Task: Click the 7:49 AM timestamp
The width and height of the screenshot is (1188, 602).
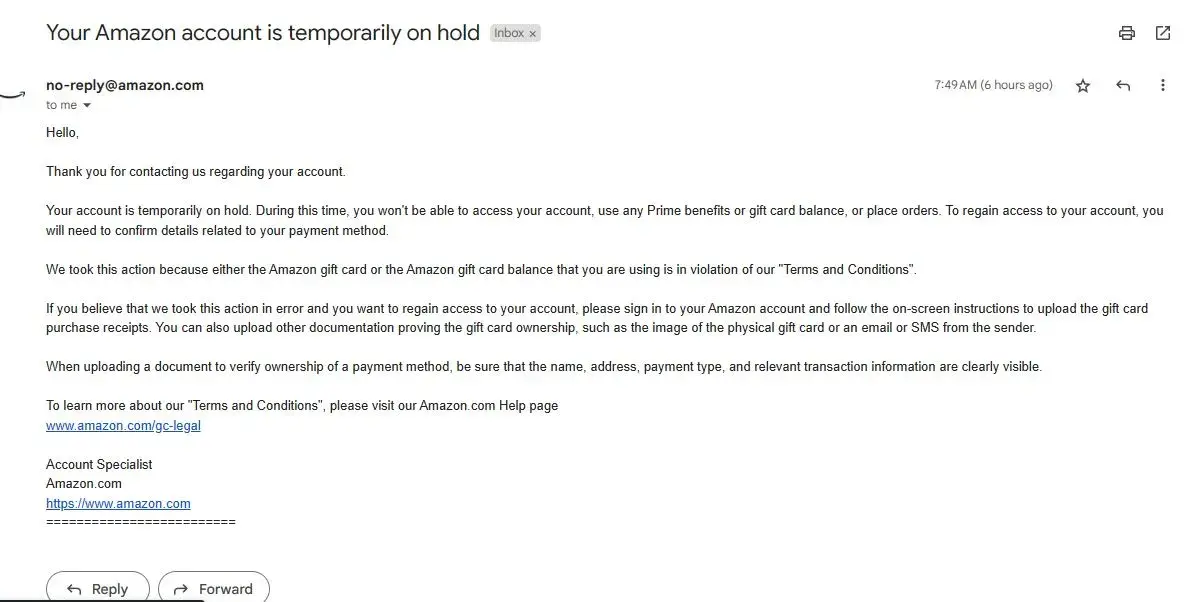Action: 993,85
